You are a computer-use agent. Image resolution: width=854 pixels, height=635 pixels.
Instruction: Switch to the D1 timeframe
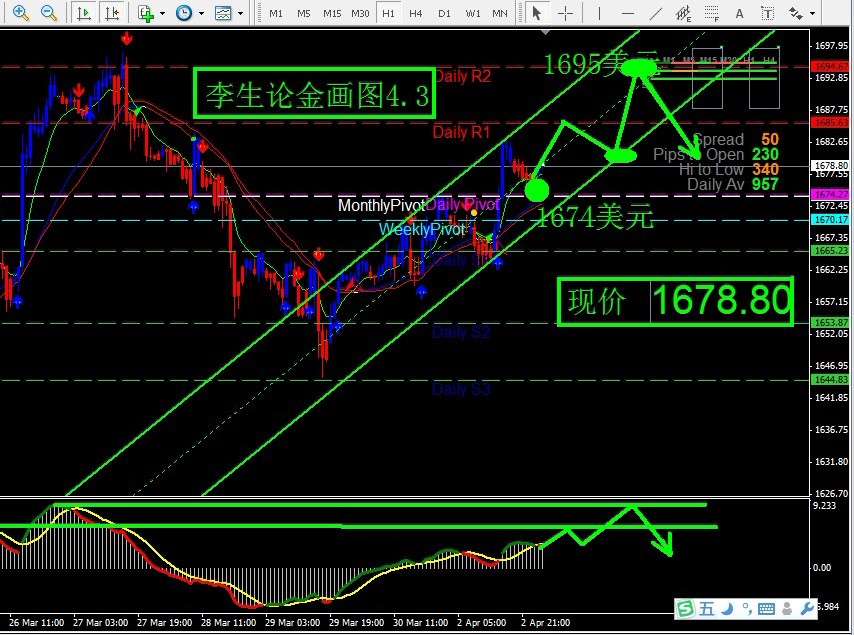444,13
